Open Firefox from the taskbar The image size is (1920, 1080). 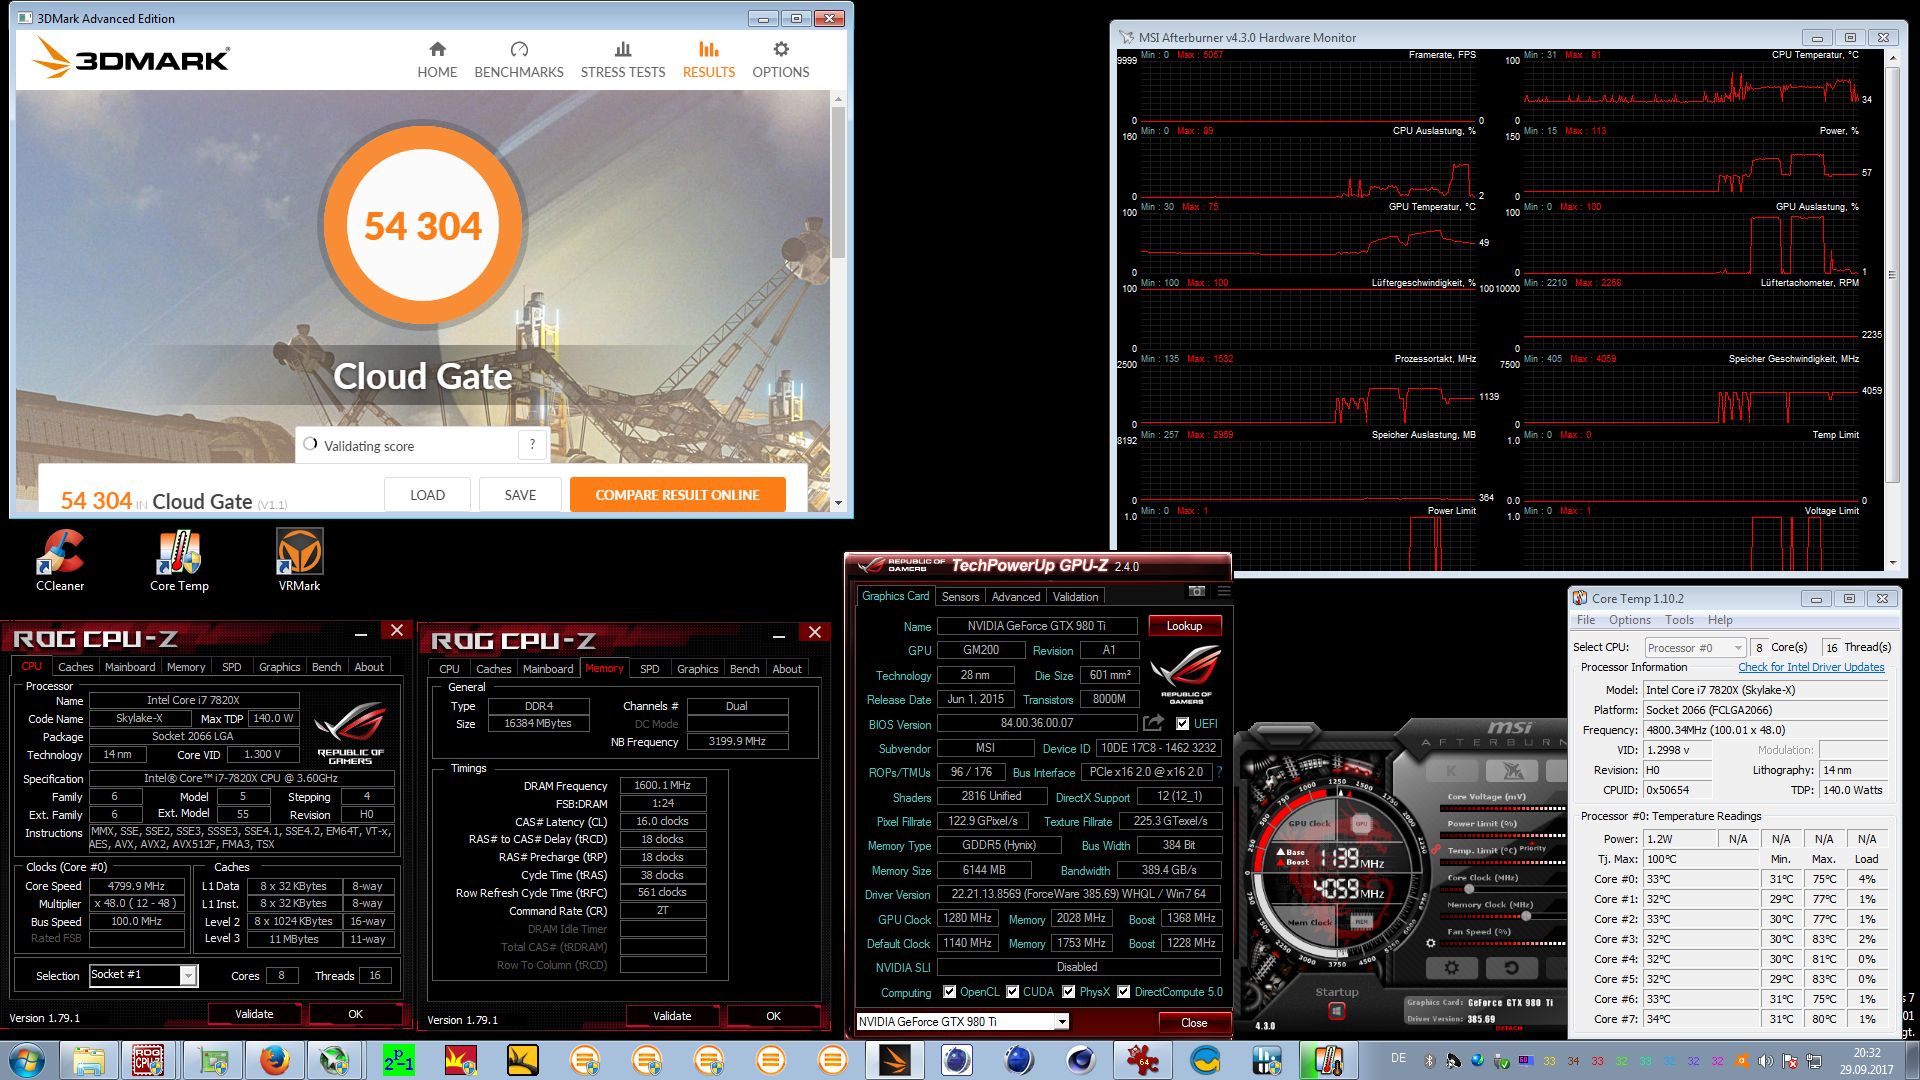pyautogui.click(x=273, y=1060)
